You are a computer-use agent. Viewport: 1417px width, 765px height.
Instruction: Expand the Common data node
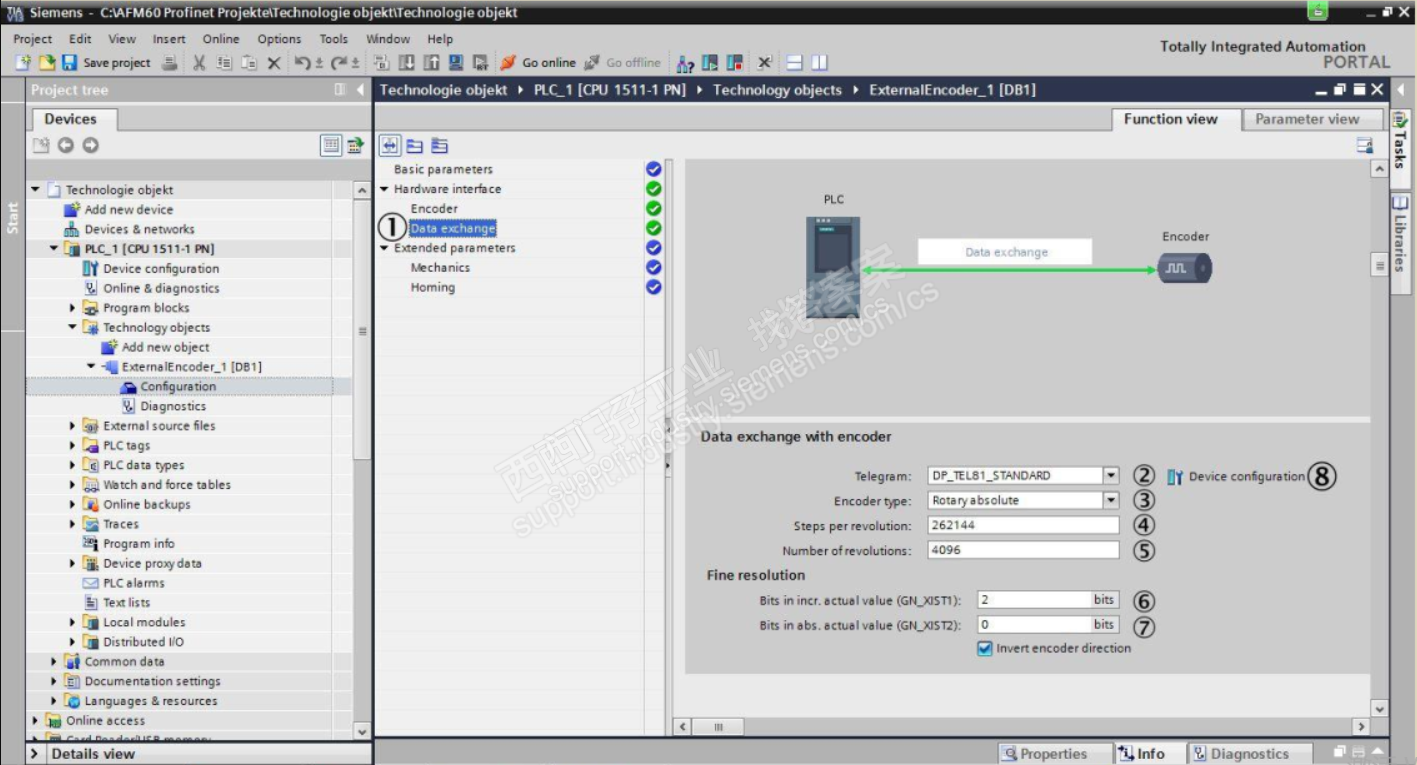(x=54, y=662)
